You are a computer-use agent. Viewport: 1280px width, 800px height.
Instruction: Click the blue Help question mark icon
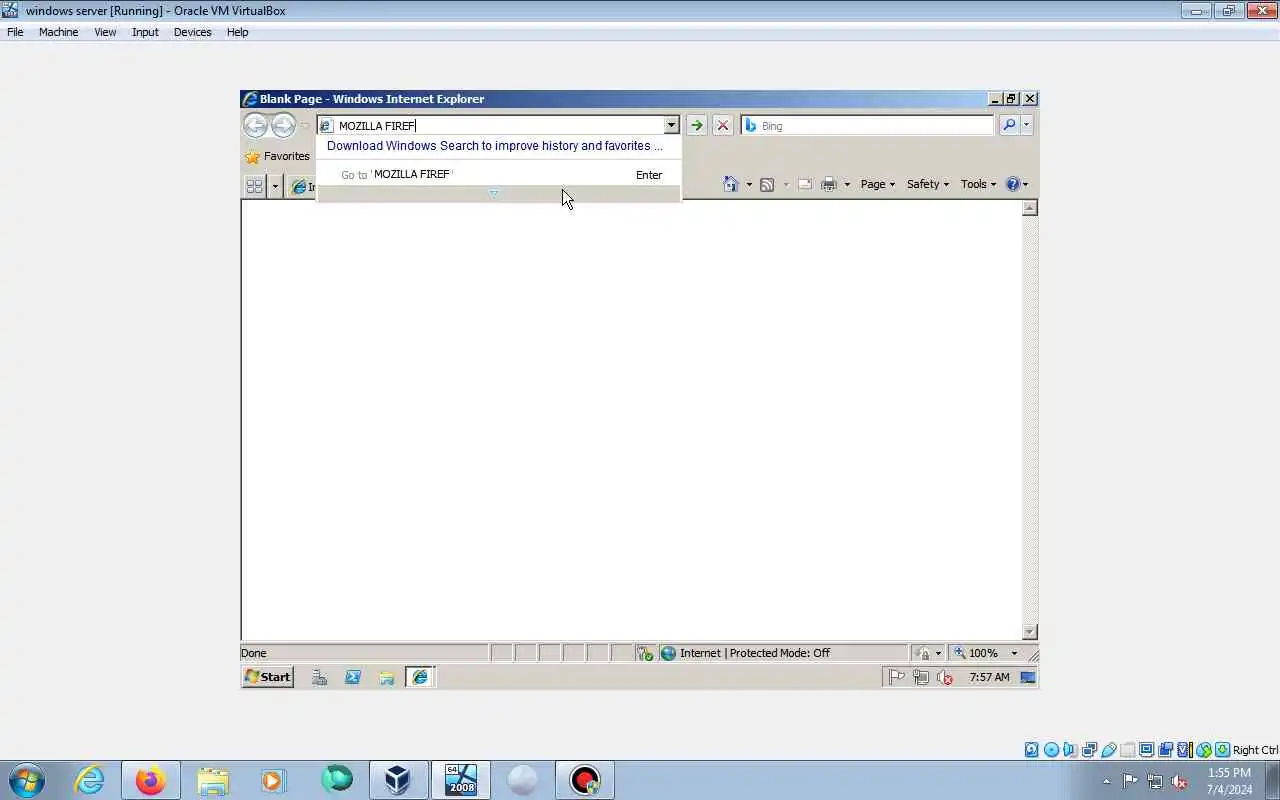(x=1012, y=184)
